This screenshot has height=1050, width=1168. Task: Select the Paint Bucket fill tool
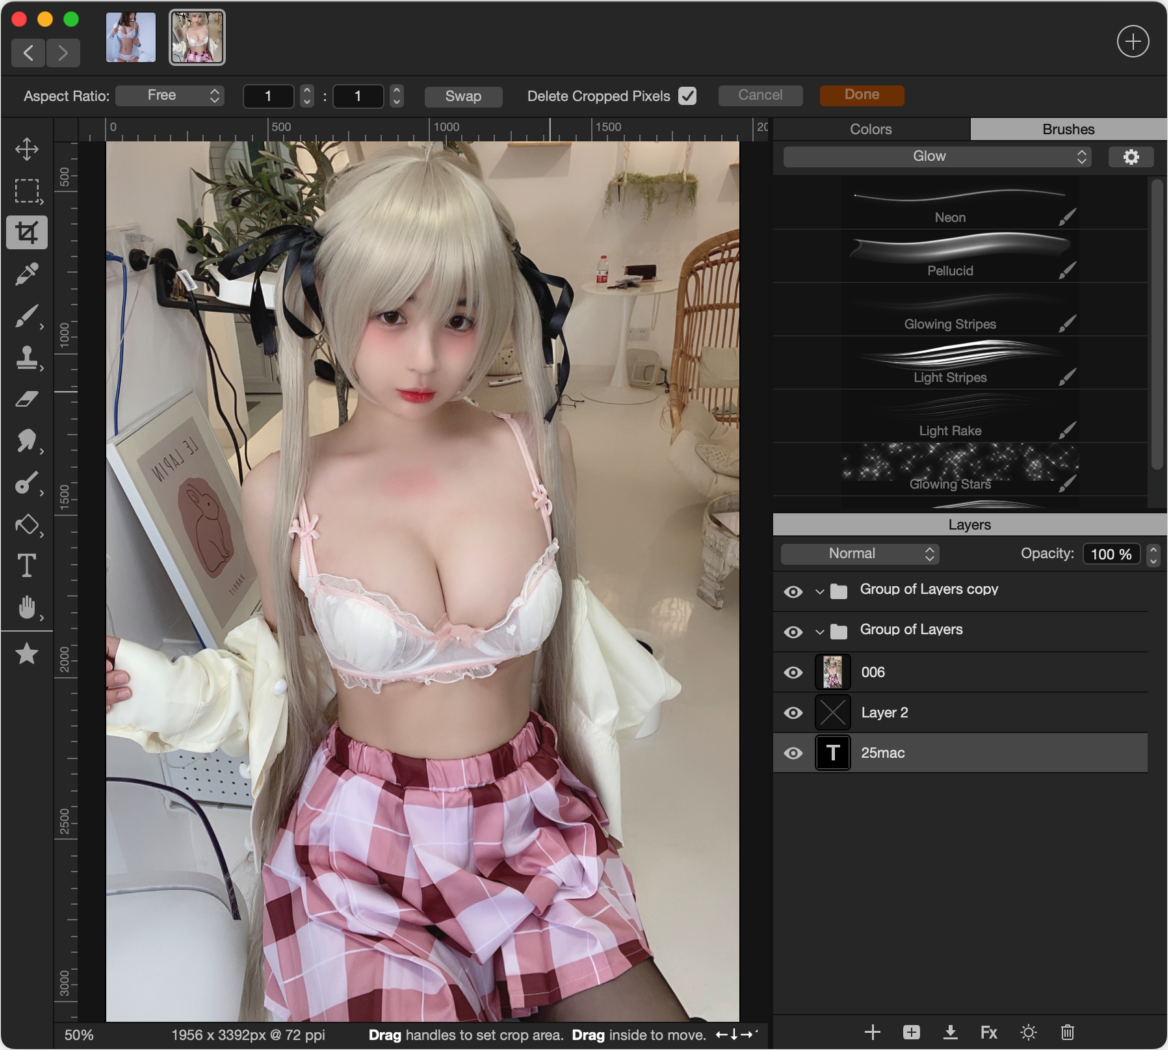(x=27, y=525)
